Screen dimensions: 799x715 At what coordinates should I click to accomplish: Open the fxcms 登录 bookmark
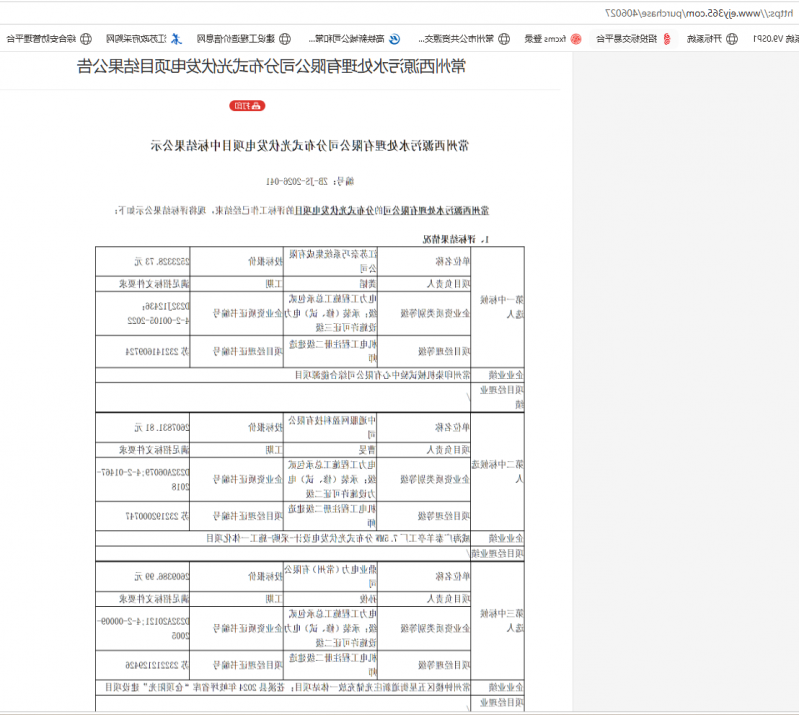pos(553,39)
